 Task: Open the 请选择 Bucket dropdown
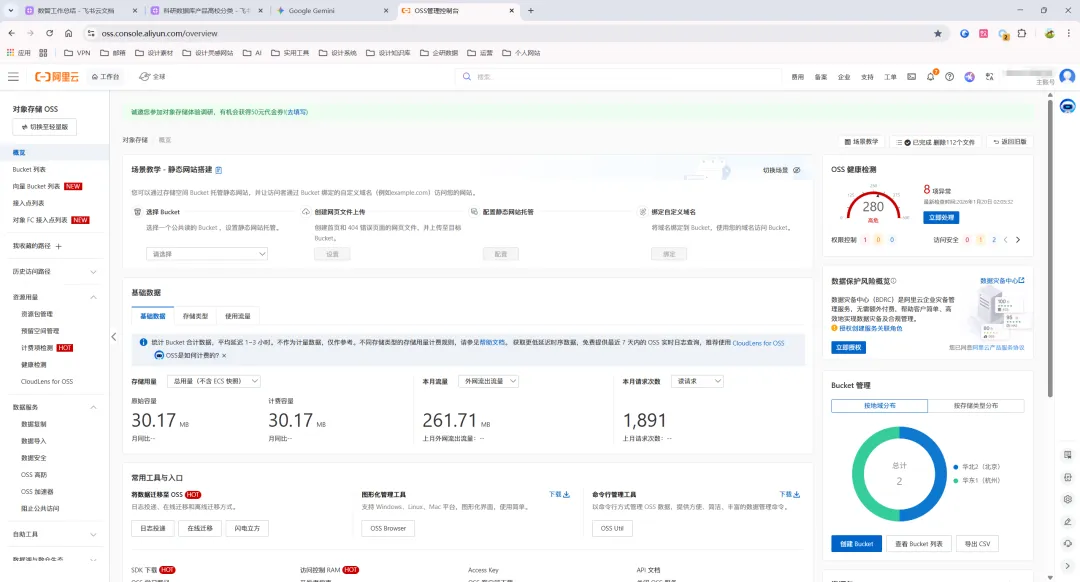(207, 254)
